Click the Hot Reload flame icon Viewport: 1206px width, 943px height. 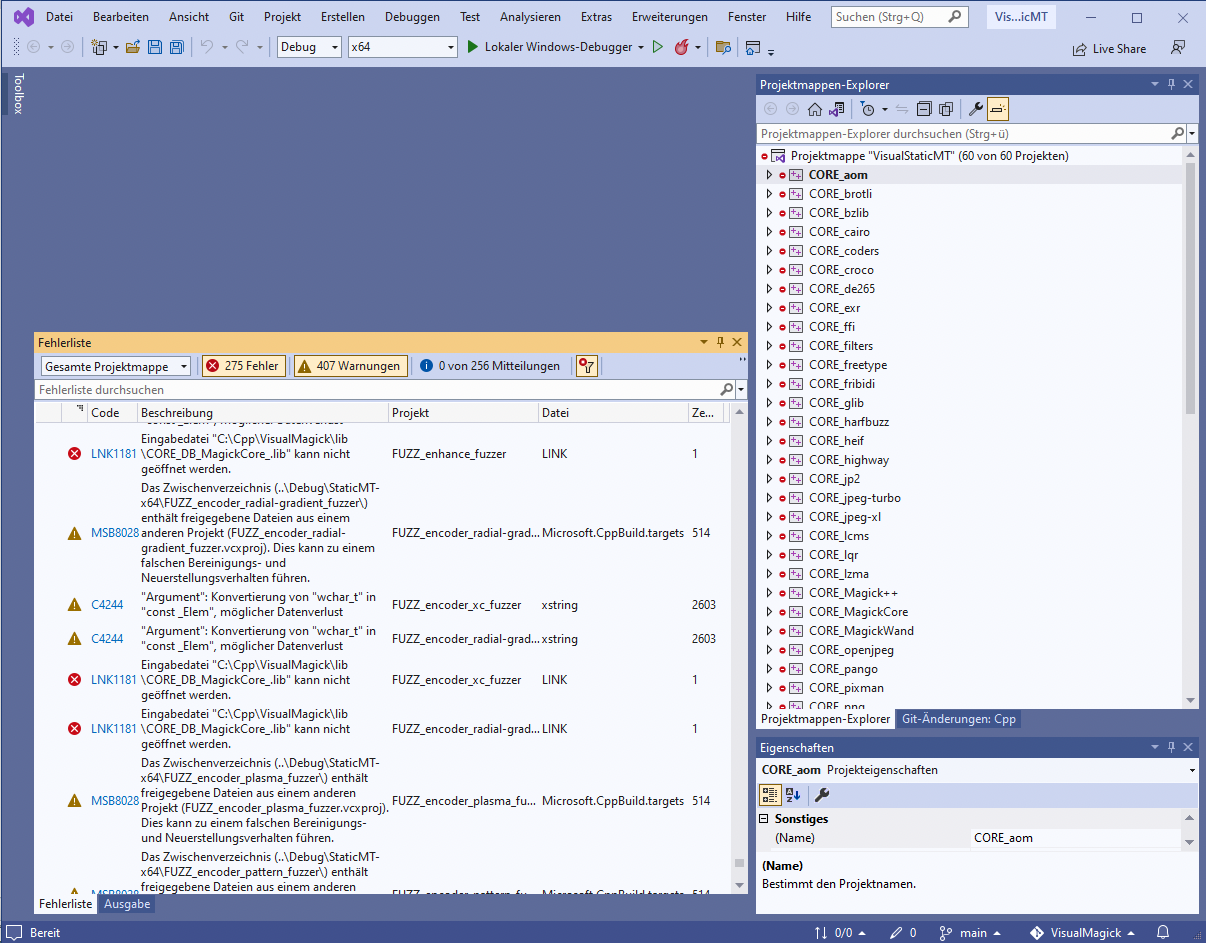coord(682,47)
